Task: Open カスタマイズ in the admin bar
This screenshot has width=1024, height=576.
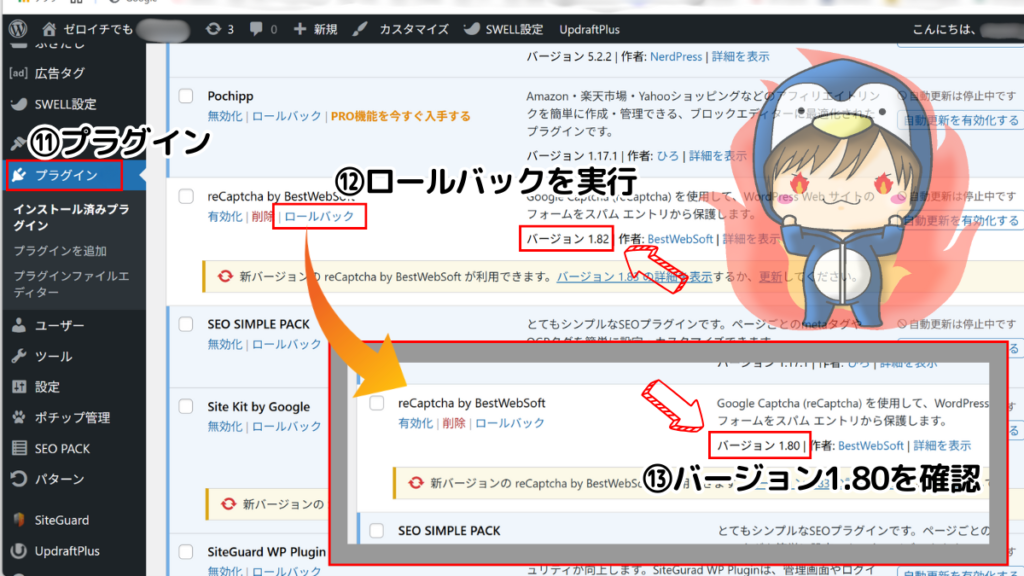Action: click(401, 29)
